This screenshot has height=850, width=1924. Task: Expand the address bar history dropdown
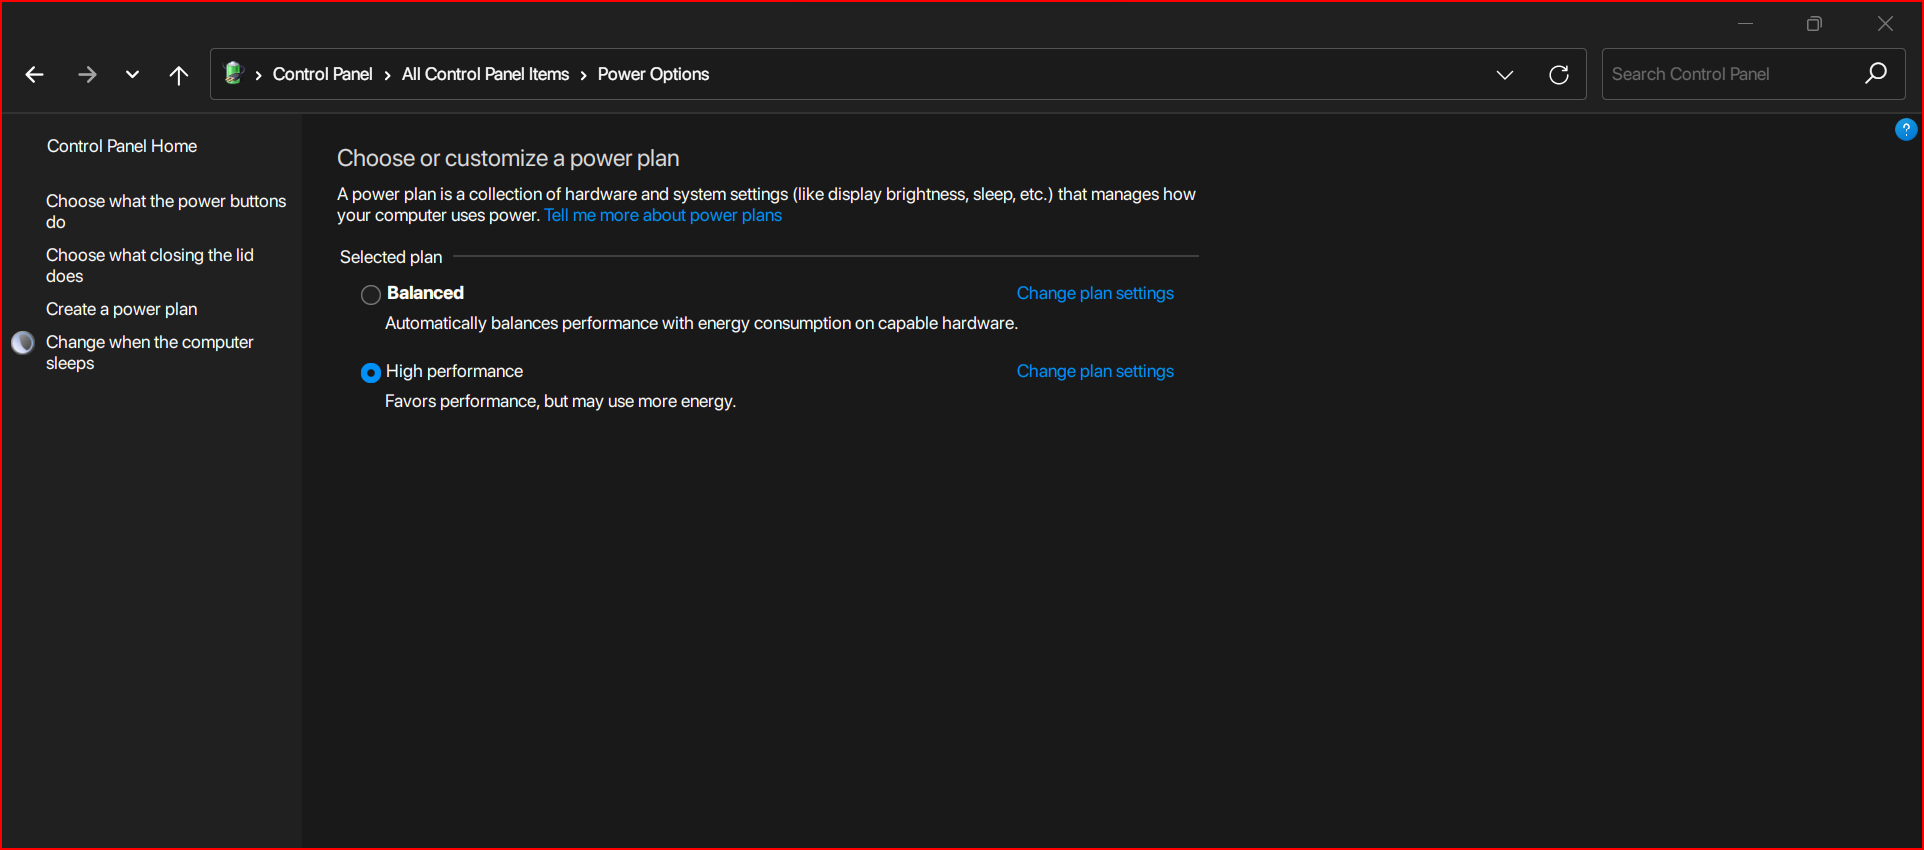coord(1504,75)
